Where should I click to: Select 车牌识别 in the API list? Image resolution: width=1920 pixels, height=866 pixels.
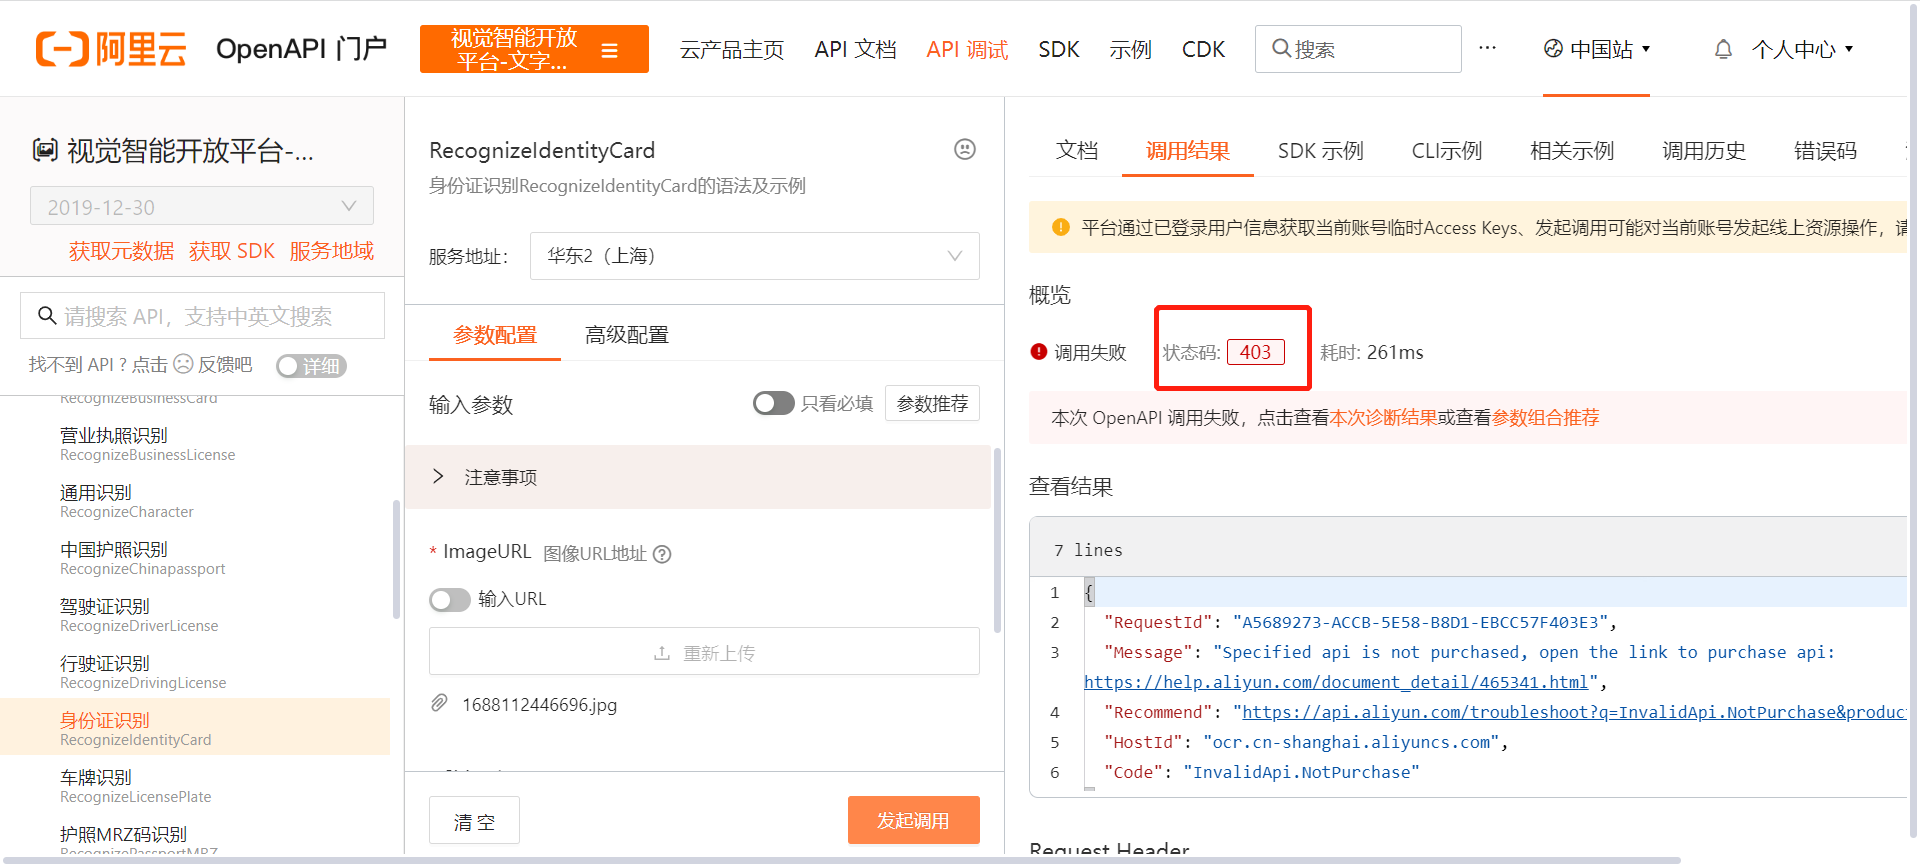coord(136,786)
